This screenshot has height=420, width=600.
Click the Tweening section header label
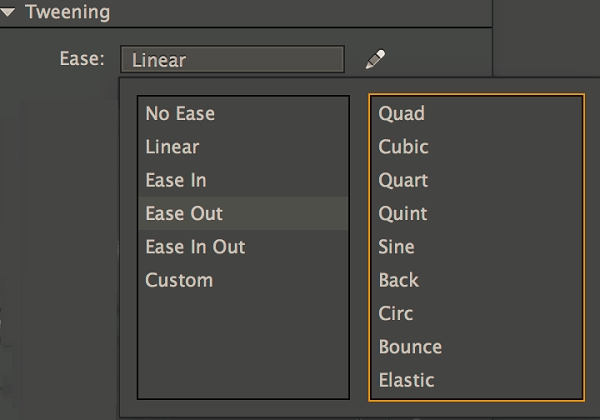click(x=68, y=14)
